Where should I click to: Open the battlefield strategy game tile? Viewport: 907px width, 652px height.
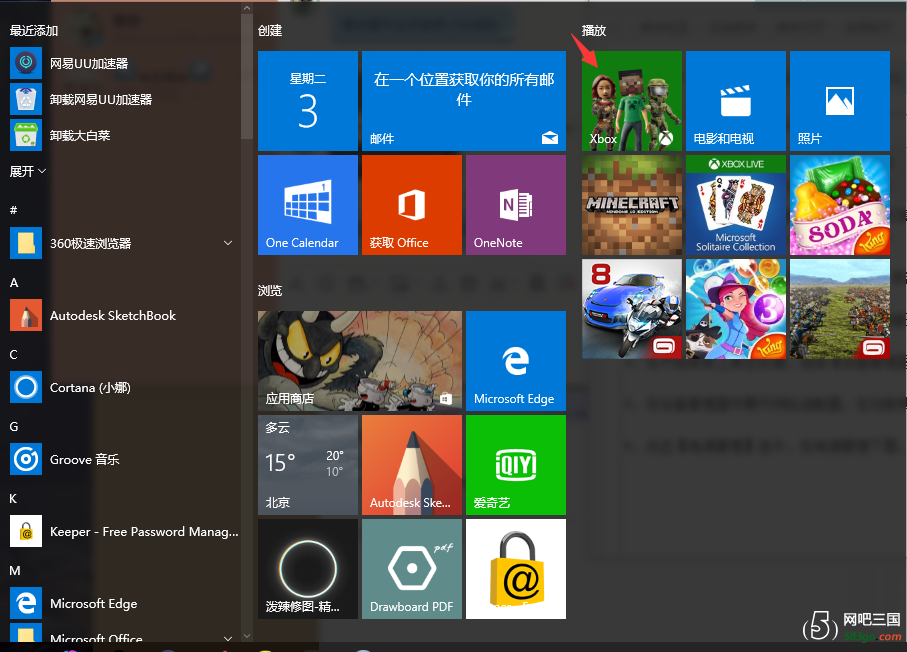coord(840,309)
